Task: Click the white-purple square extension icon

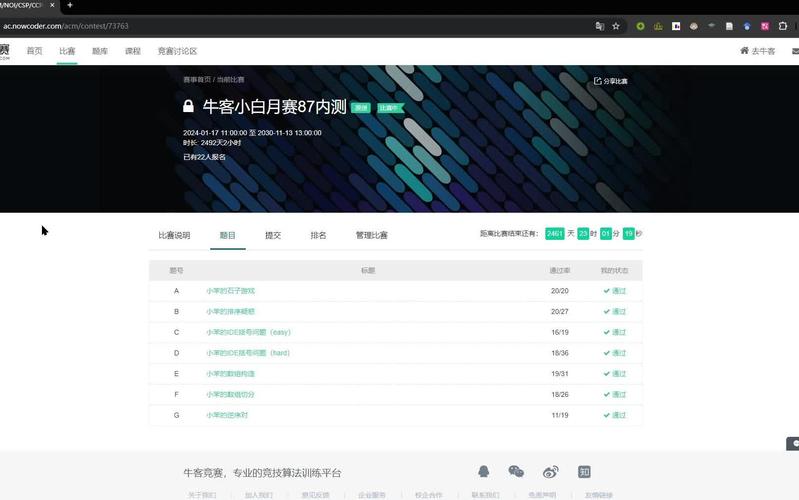Action: [x=676, y=26]
